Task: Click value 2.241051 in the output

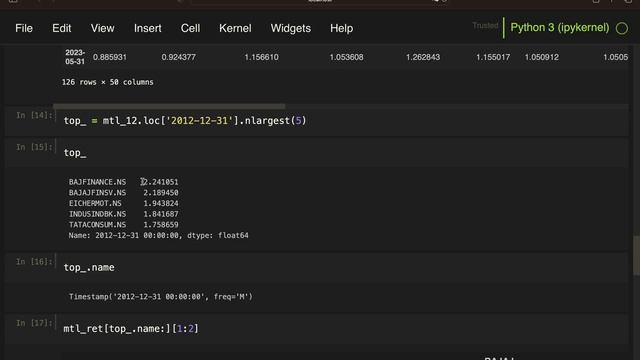Action: 160,182
